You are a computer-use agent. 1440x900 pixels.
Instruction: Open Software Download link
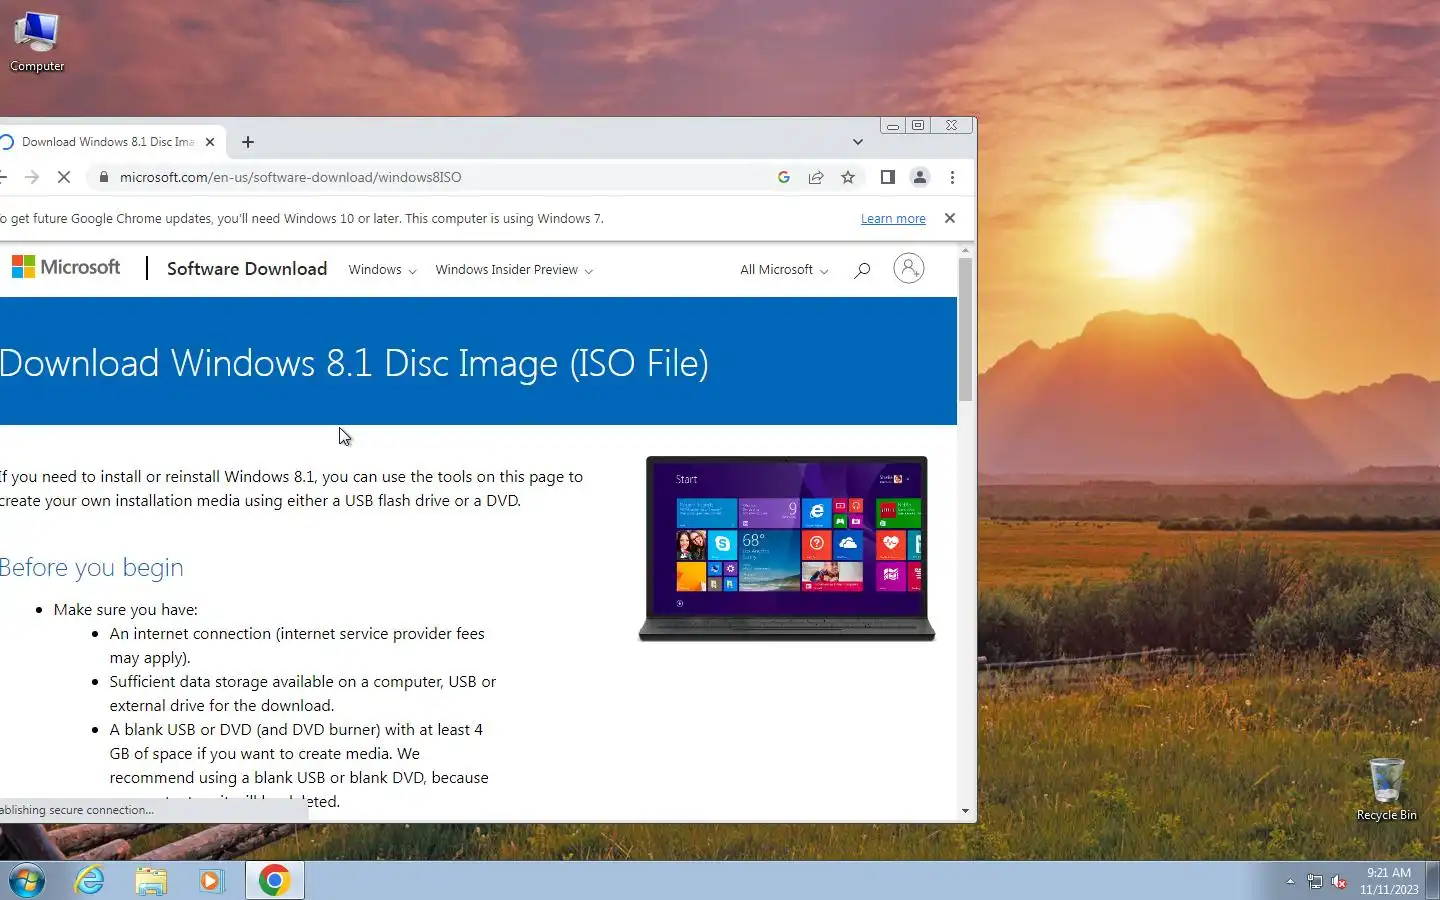click(247, 269)
